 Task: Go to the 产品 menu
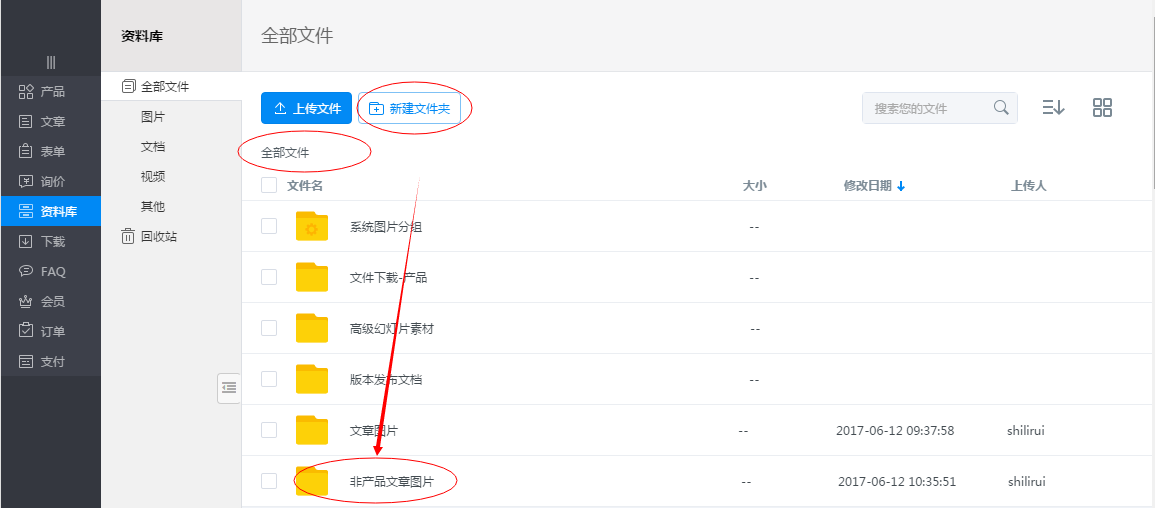(x=52, y=92)
